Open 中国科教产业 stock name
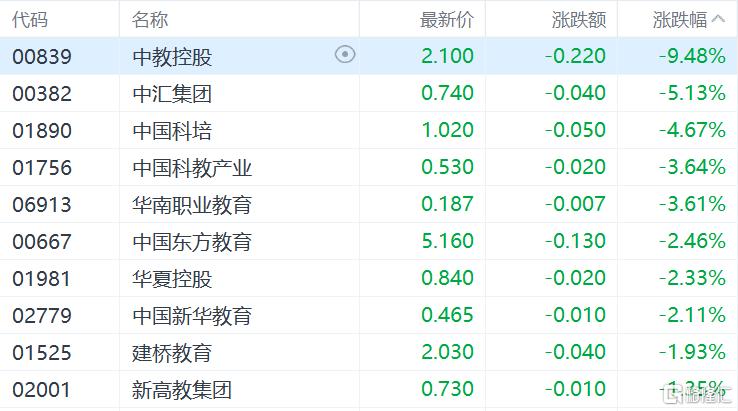Screen dimensions: 738x411 tap(192, 168)
